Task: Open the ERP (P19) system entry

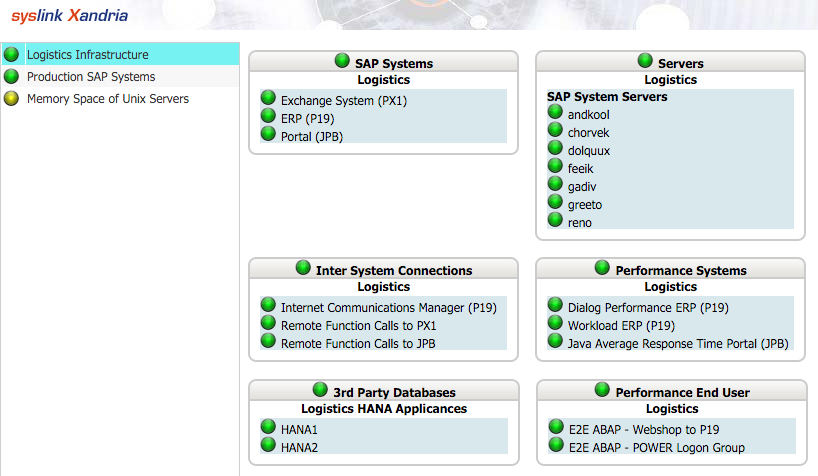Action: click(x=307, y=119)
